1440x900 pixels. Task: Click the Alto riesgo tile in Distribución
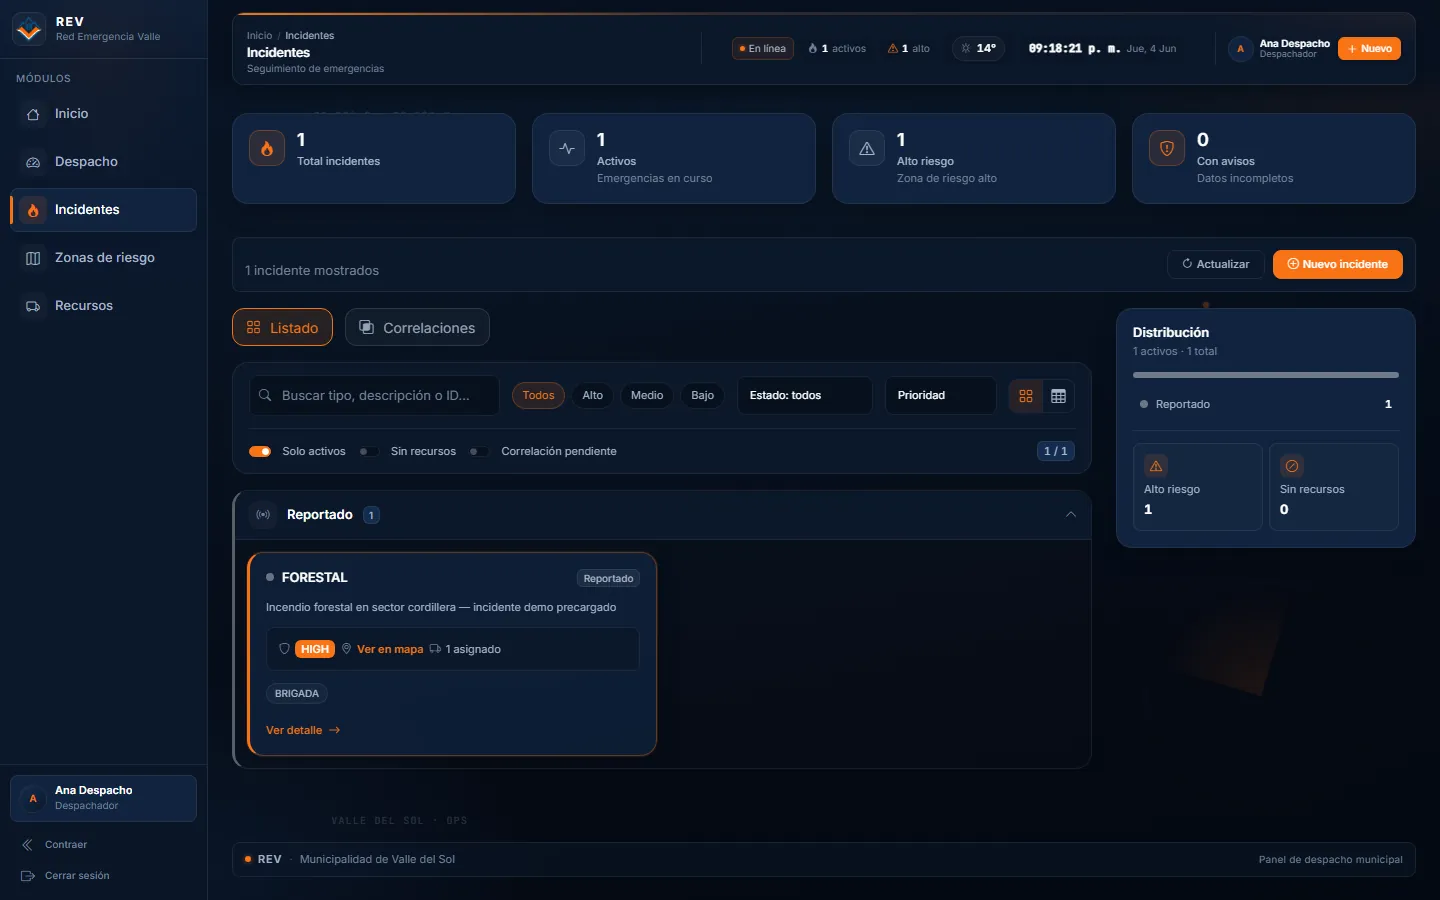point(1198,487)
